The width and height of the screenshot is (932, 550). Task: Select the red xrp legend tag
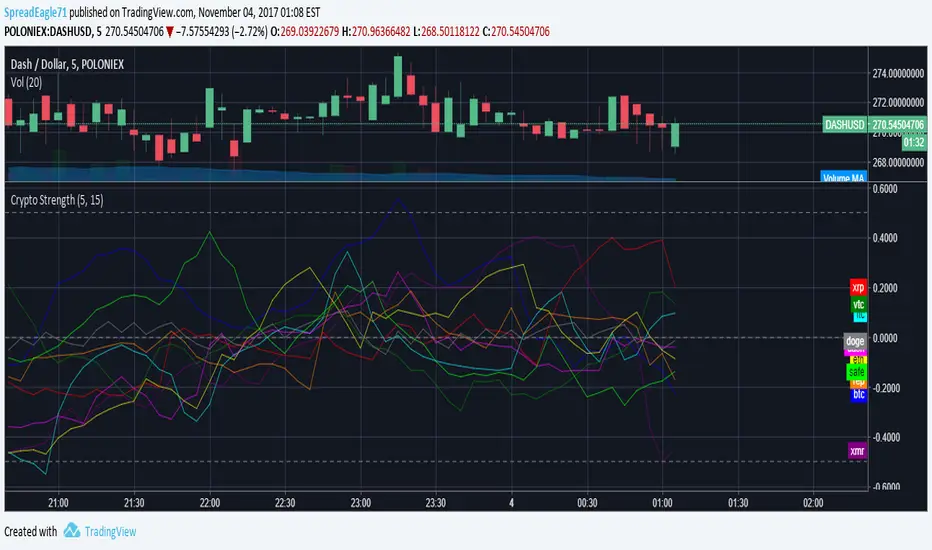pos(858,288)
